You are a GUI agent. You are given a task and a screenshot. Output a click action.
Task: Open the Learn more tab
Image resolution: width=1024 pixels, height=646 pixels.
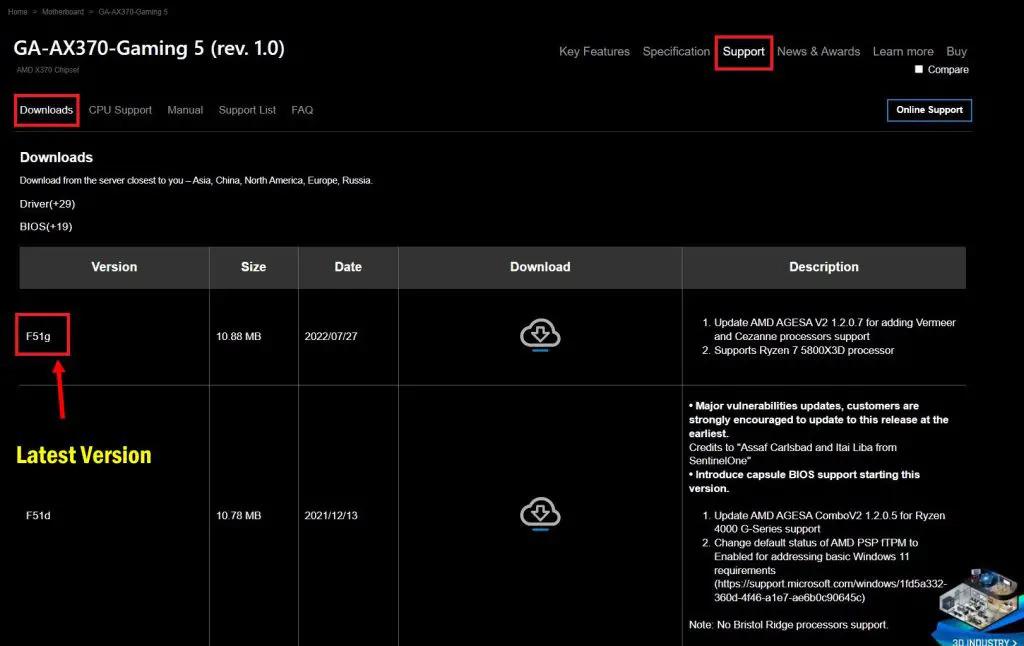(x=903, y=52)
